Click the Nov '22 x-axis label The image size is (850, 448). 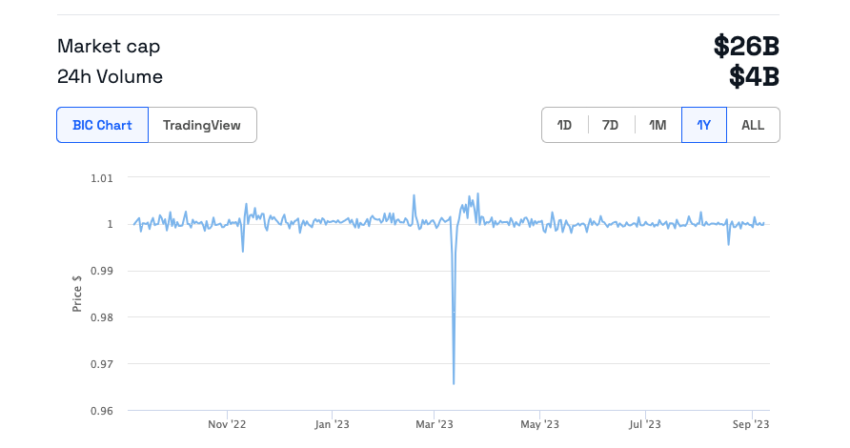pos(227,424)
